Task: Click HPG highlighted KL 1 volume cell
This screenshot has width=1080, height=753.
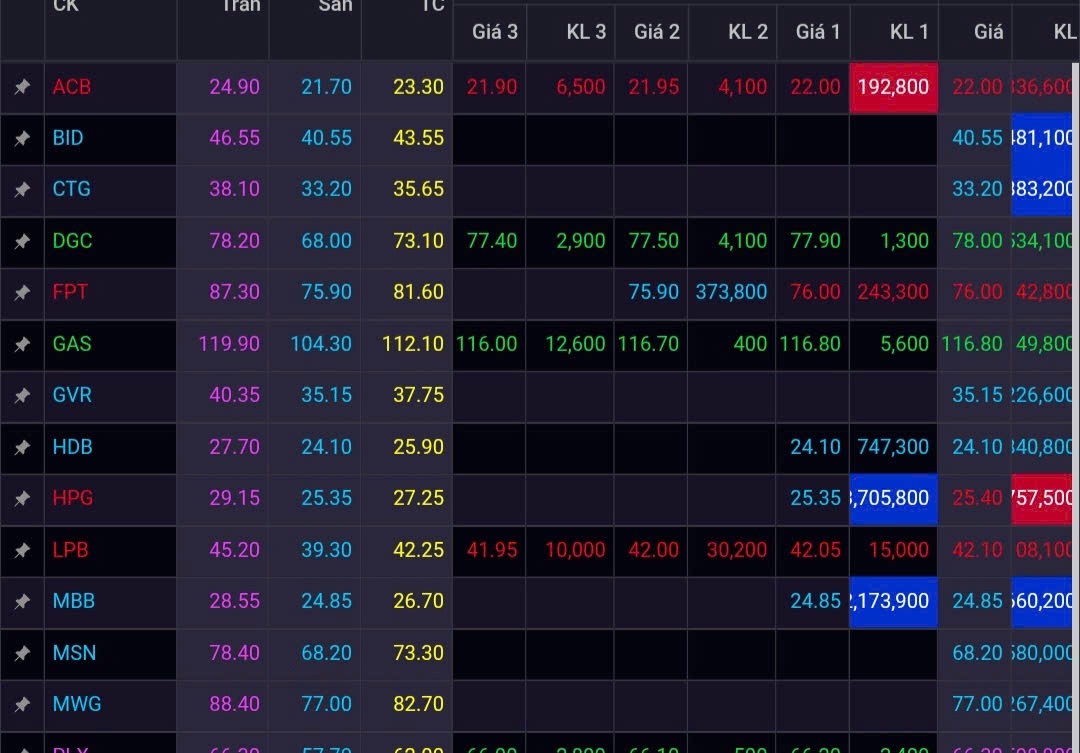Action: tap(893, 499)
